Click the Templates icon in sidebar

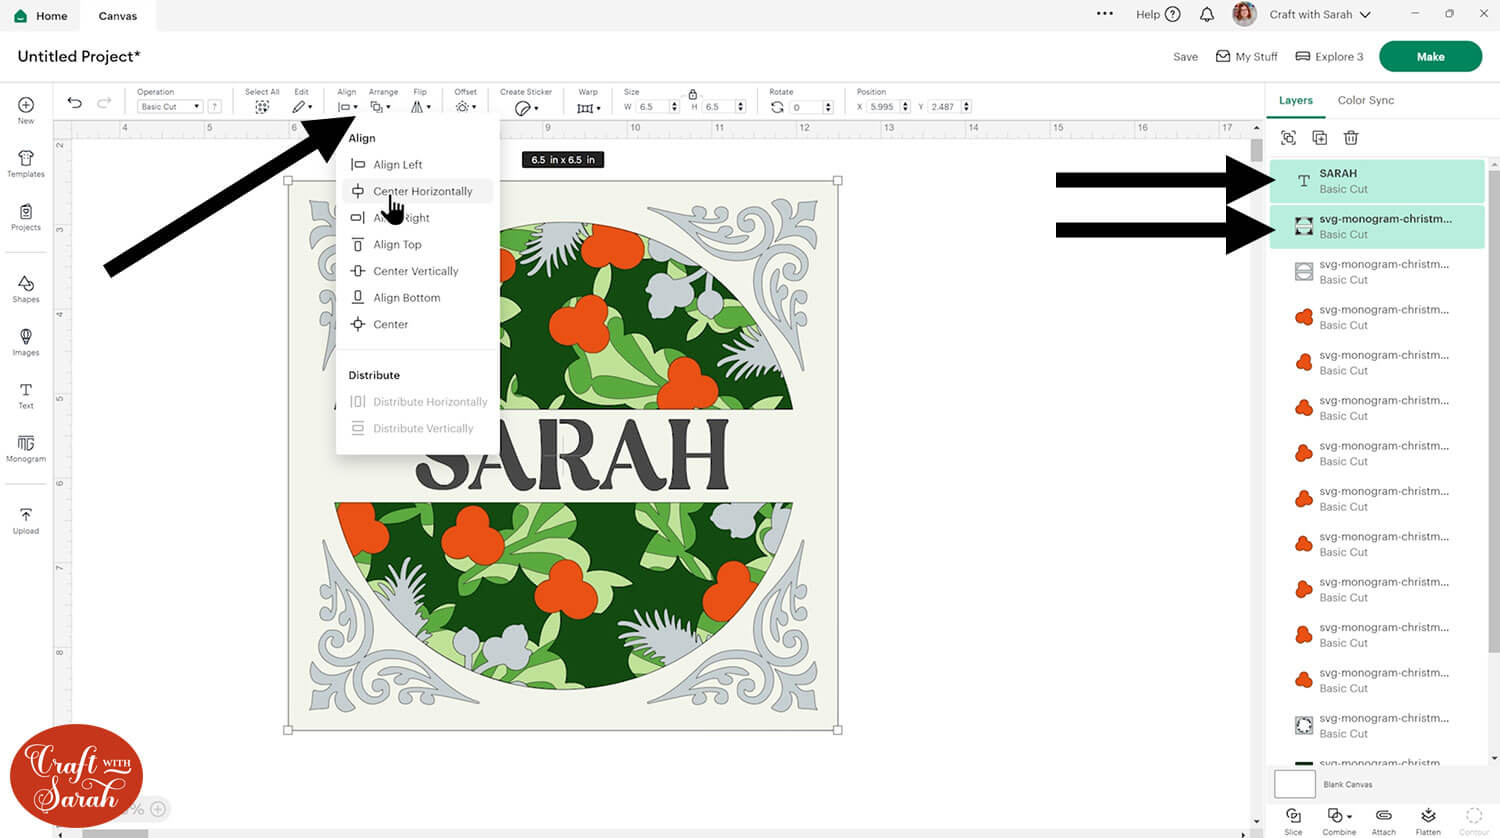[x=26, y=163]
